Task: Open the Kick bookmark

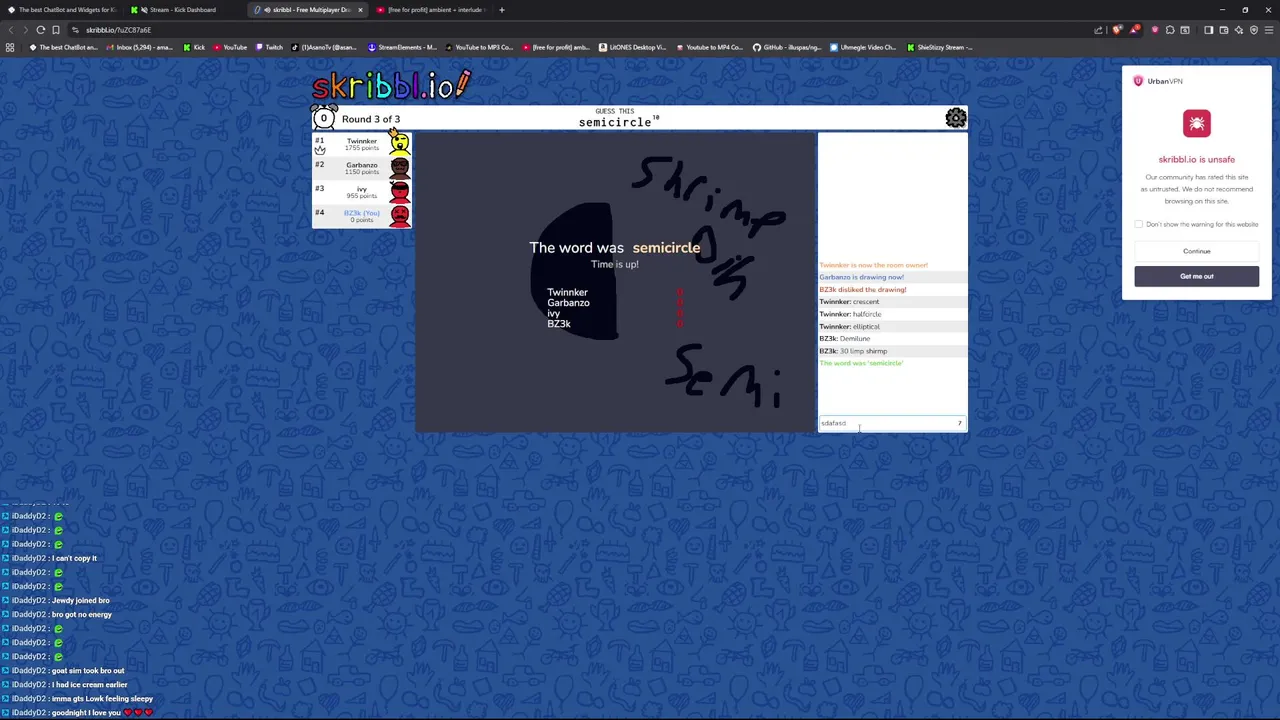Action: tap(195, 47)
